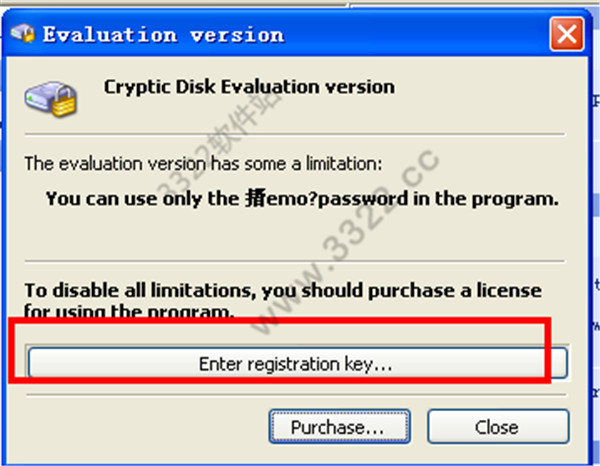Click the background window strip at right edge

coord(592,250)
